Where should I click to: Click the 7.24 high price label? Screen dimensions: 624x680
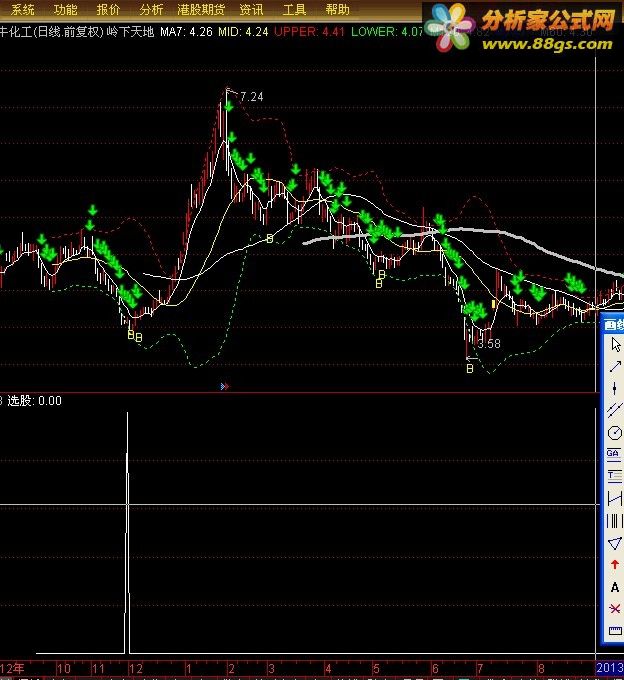point(252,97)
